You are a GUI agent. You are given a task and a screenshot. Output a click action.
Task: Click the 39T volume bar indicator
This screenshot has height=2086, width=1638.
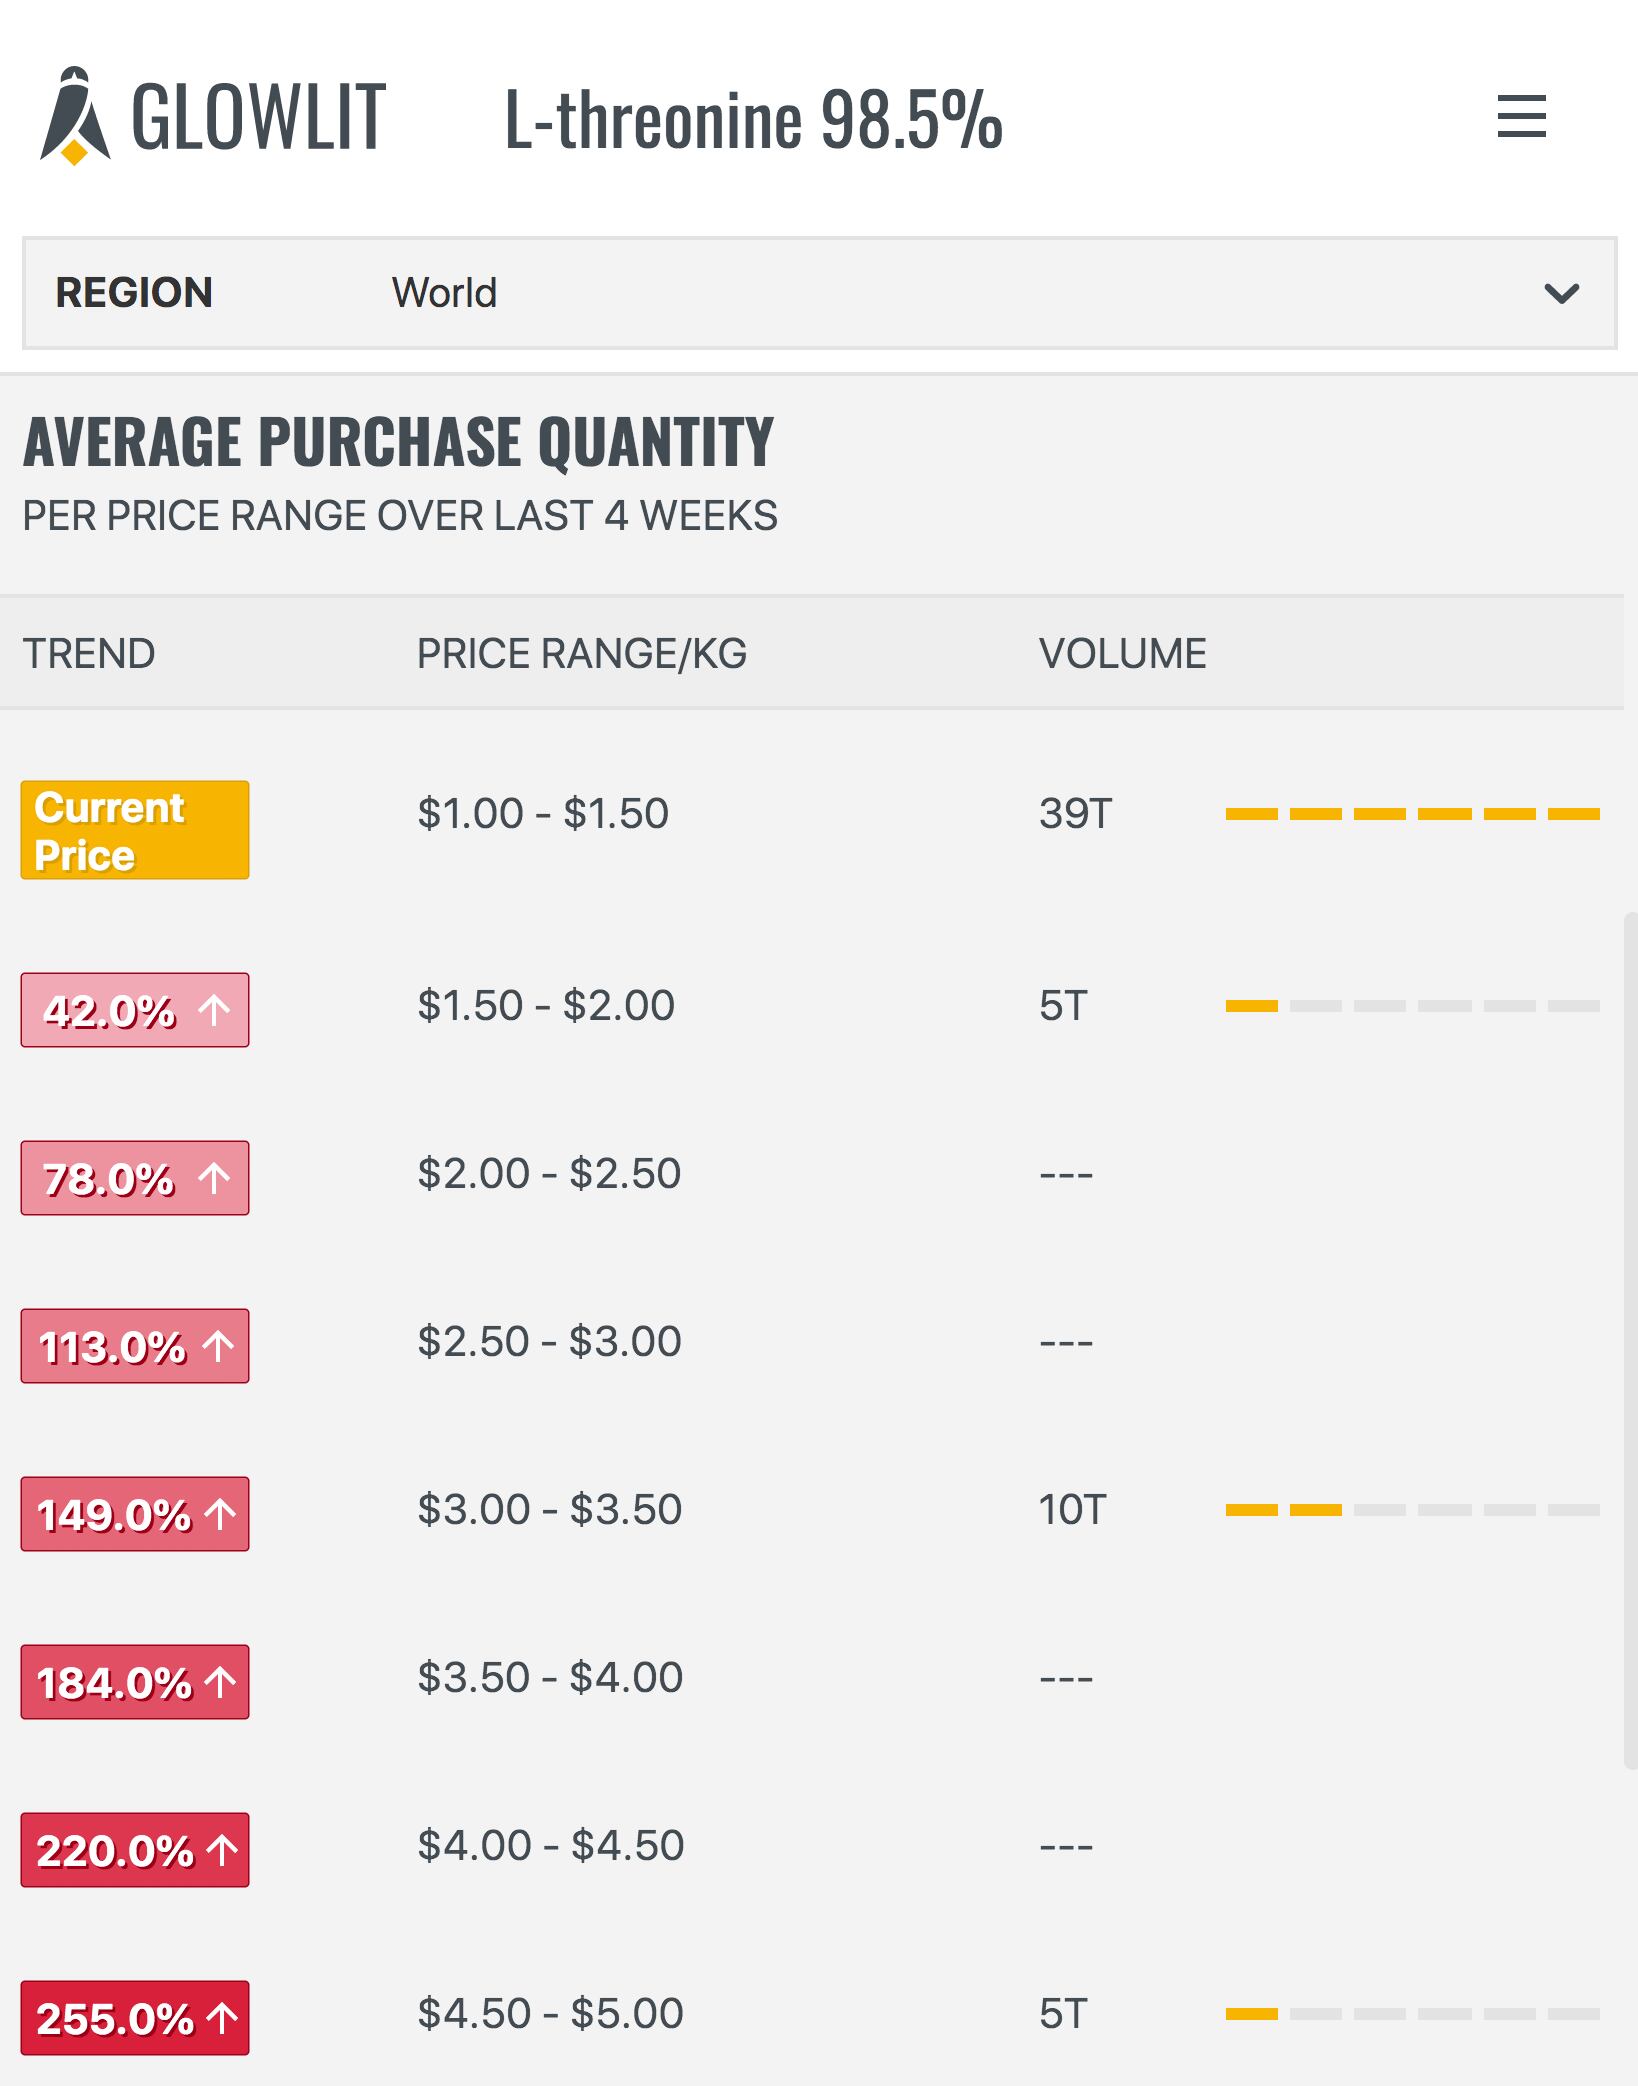click(x=1412, y=814)
